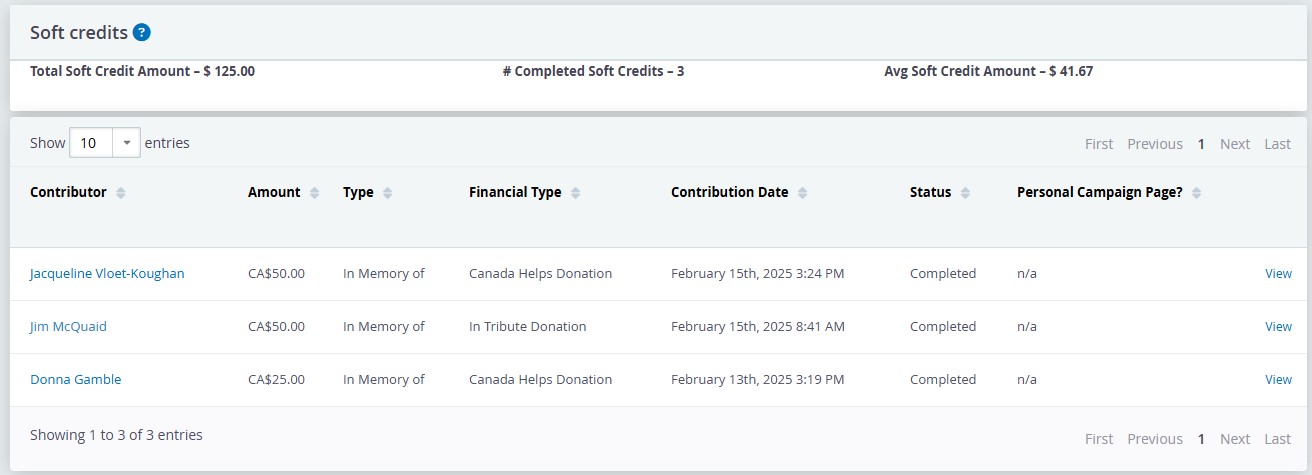Click First in the bottom pagination
Screen dimensions: 1312x475
1099,439
